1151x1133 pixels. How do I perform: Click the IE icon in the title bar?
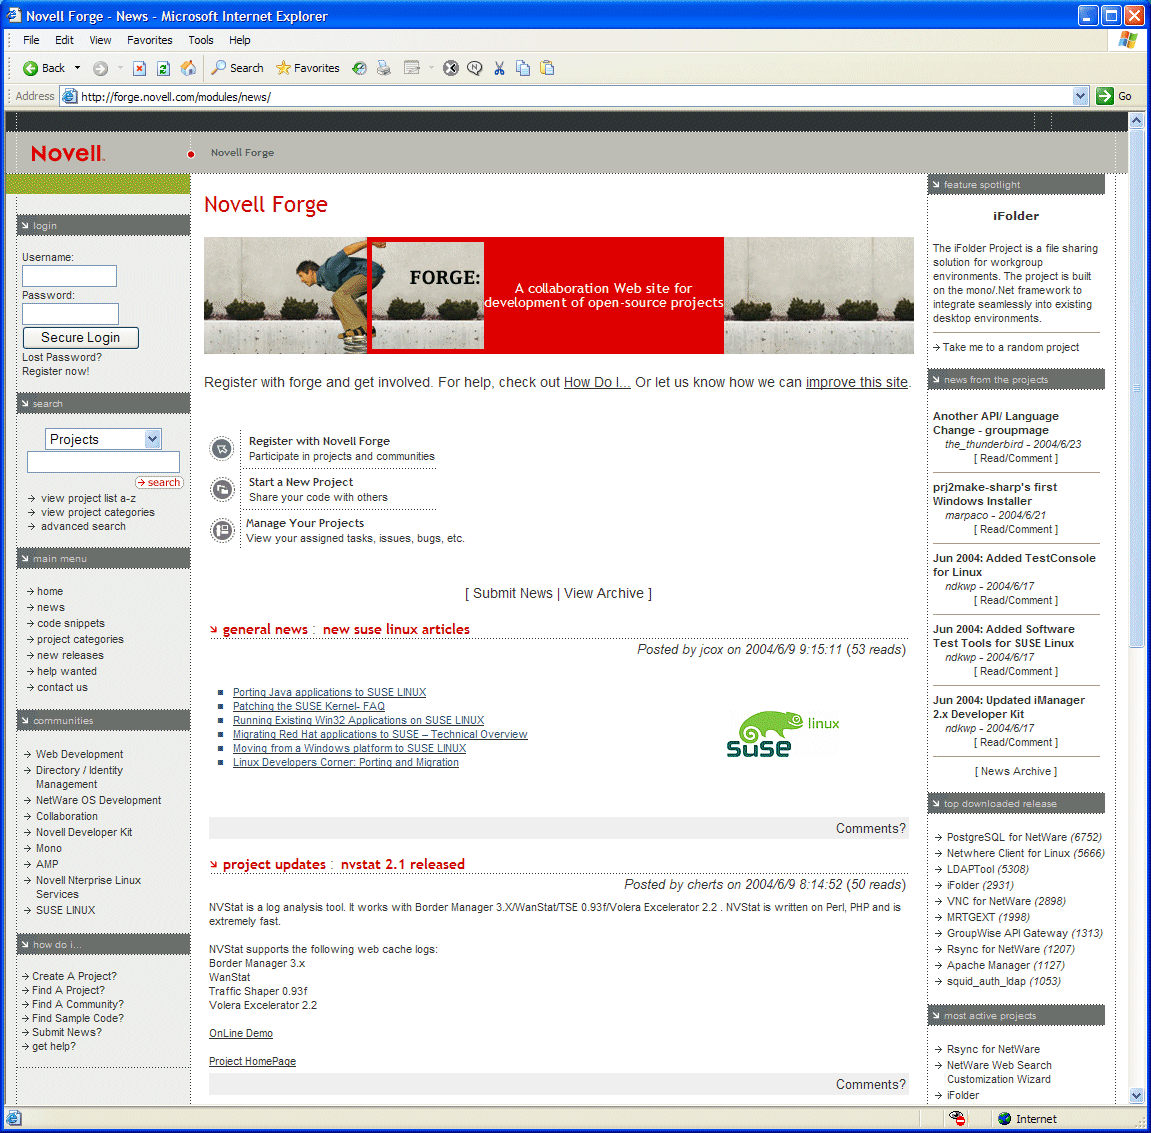coord(13,15)
